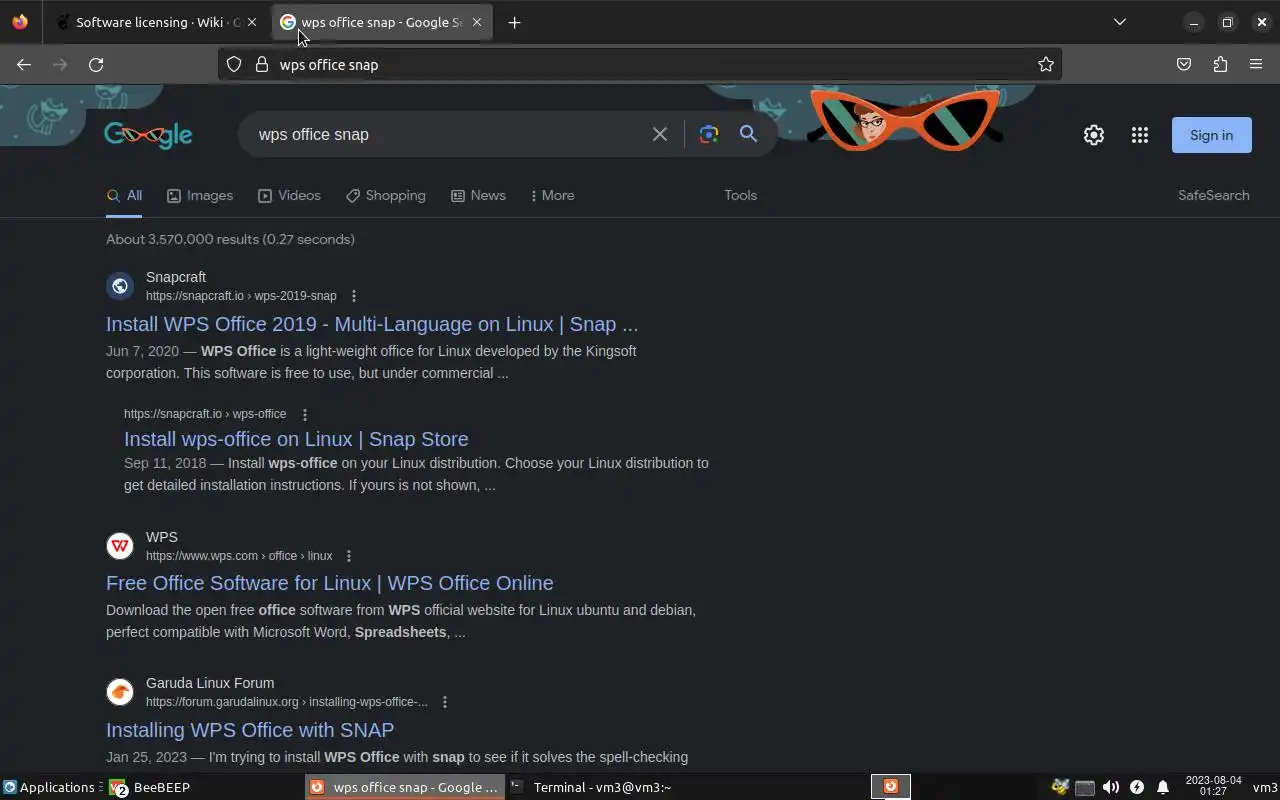Switch to Images results
Image resolution: width=1280 pixels, height=800 pixels.
coord(200,195)
